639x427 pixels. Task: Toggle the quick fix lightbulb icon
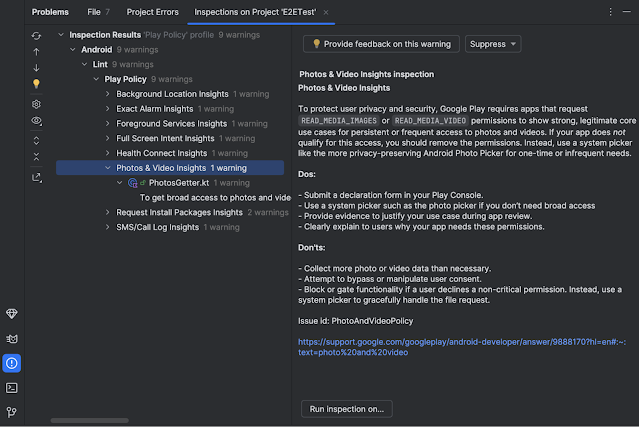click(x=37, y=84)
